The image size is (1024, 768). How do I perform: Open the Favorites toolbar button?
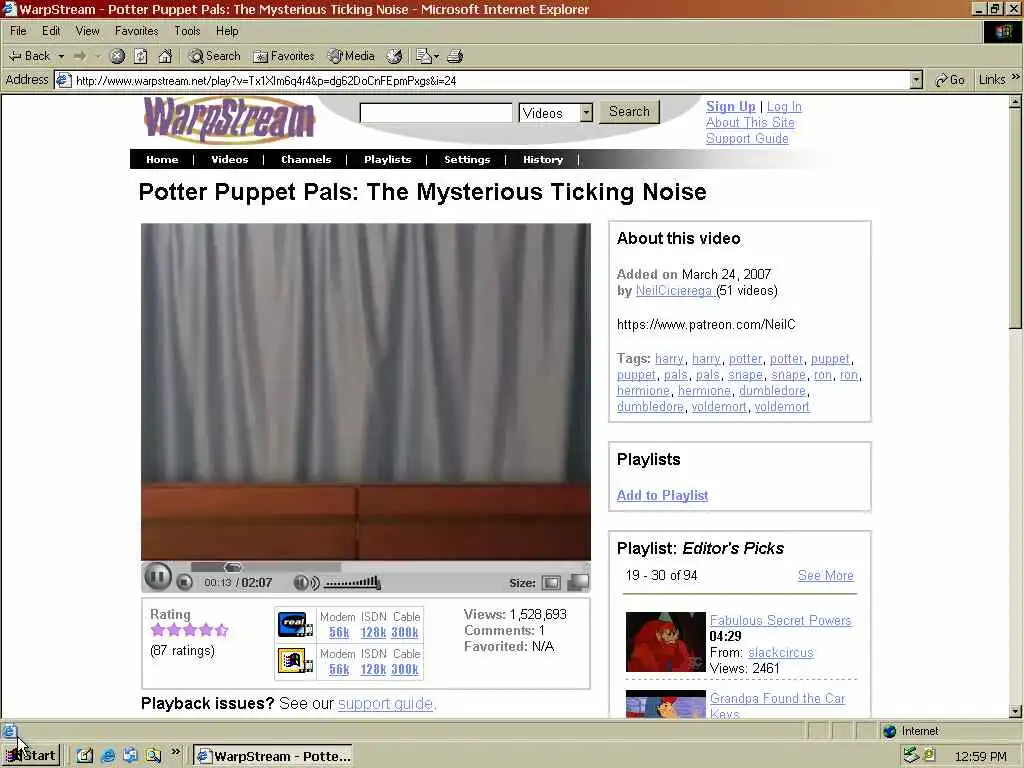point(283,56)
